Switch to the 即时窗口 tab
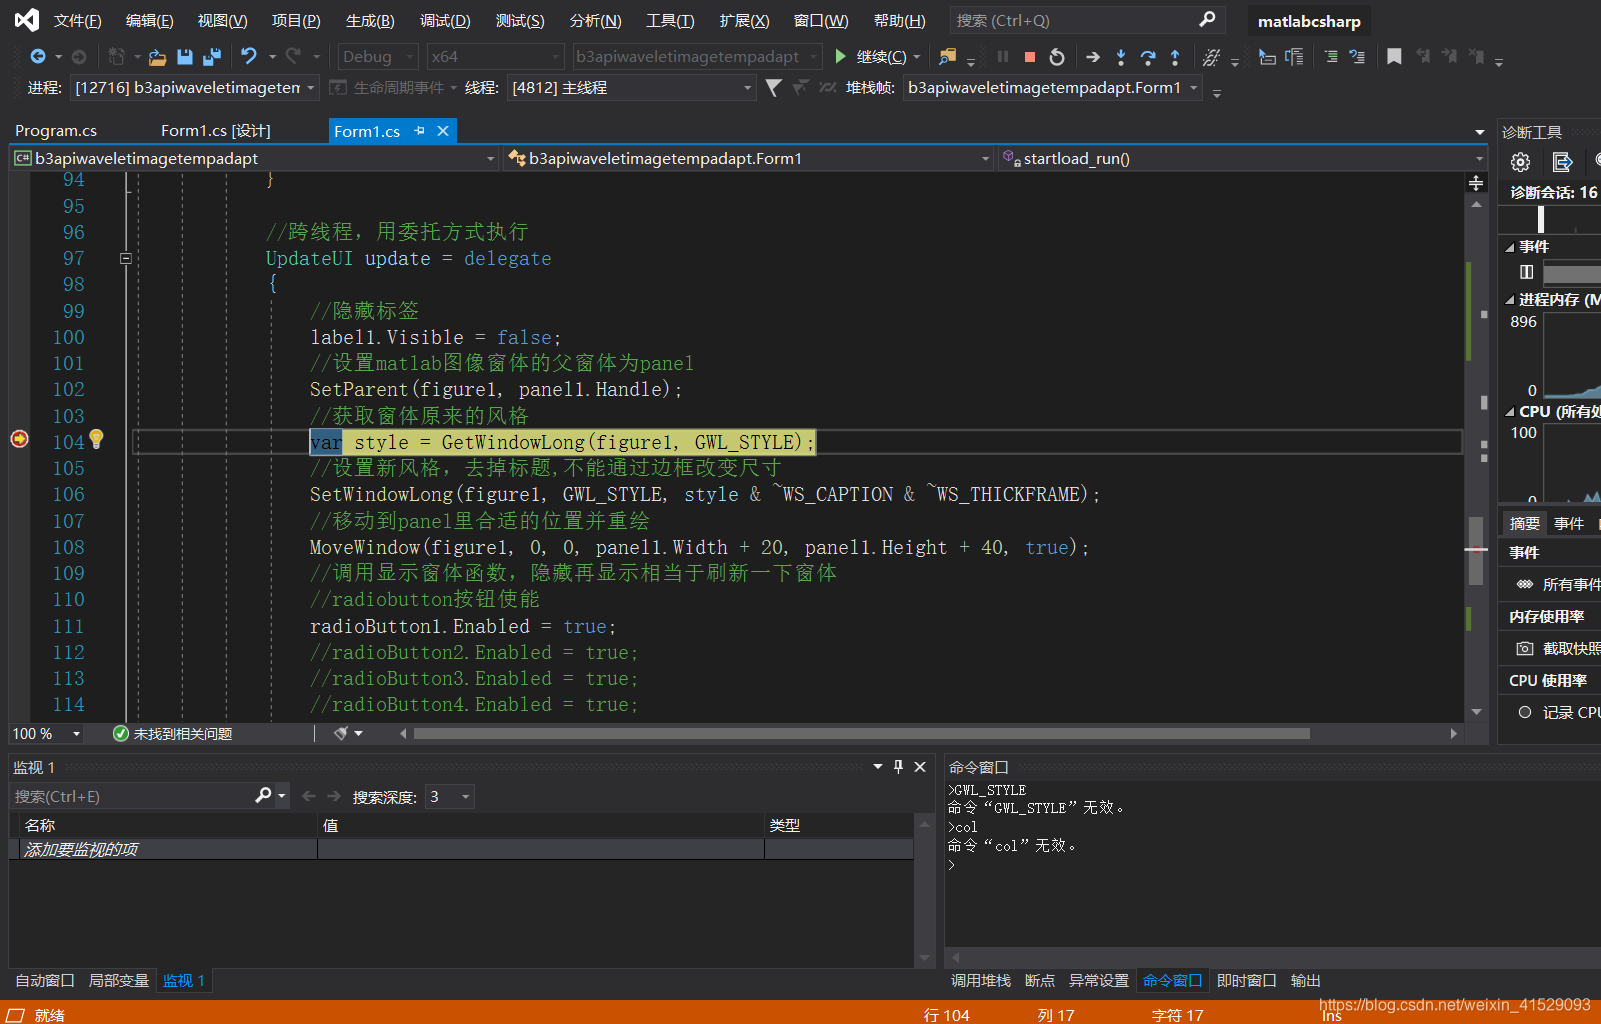The height and width of the screenshot is (1024, 1601). click(x=1247, y=981)
